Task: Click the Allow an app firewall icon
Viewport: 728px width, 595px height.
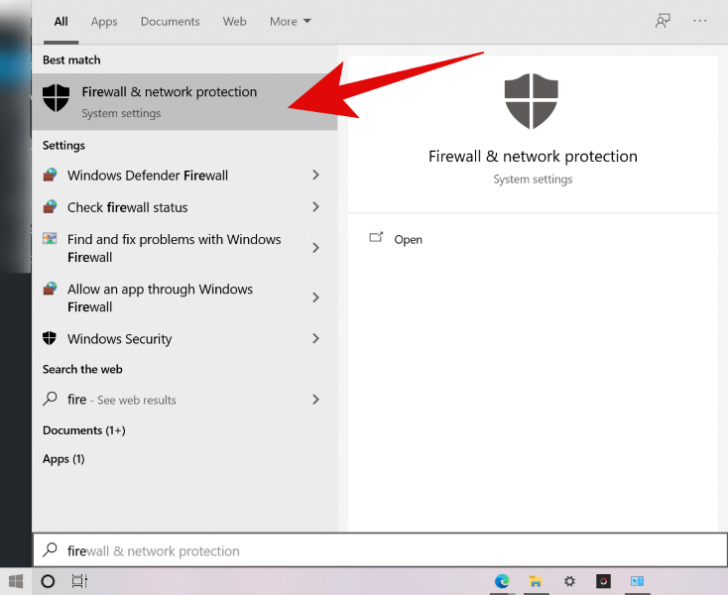Action: (50, 289)
